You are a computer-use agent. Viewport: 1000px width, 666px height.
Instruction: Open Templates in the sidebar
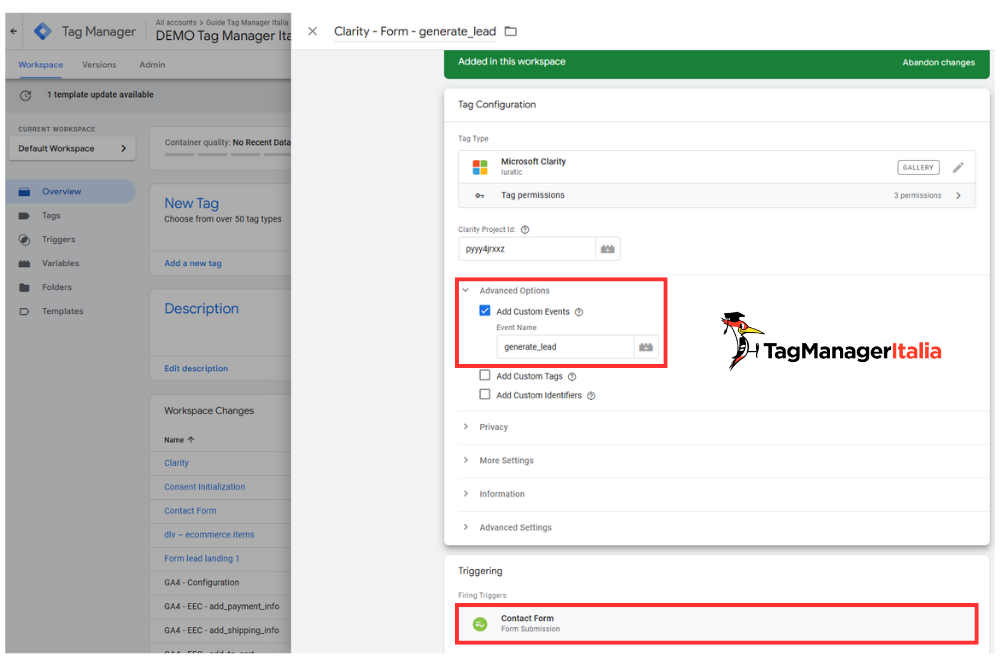tap(62, 311)
